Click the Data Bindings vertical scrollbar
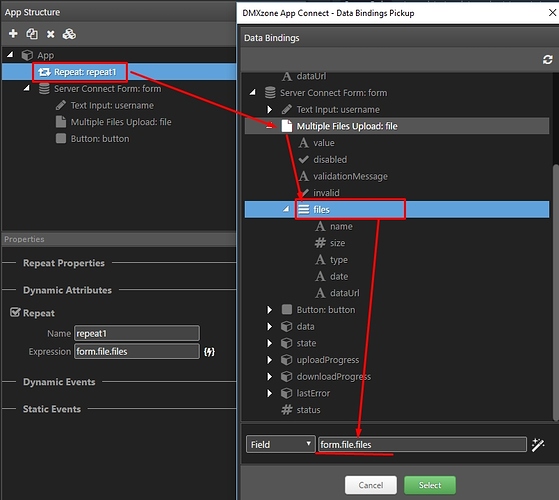The width and height of the screenshot is (559, 500). [x=555, y=292]
